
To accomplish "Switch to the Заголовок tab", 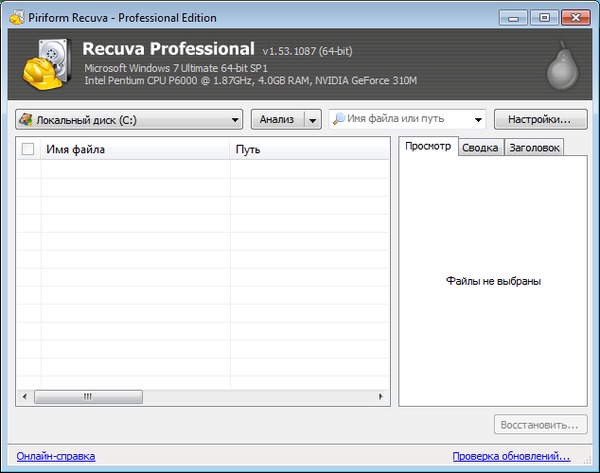I will [x=533, y=148].
